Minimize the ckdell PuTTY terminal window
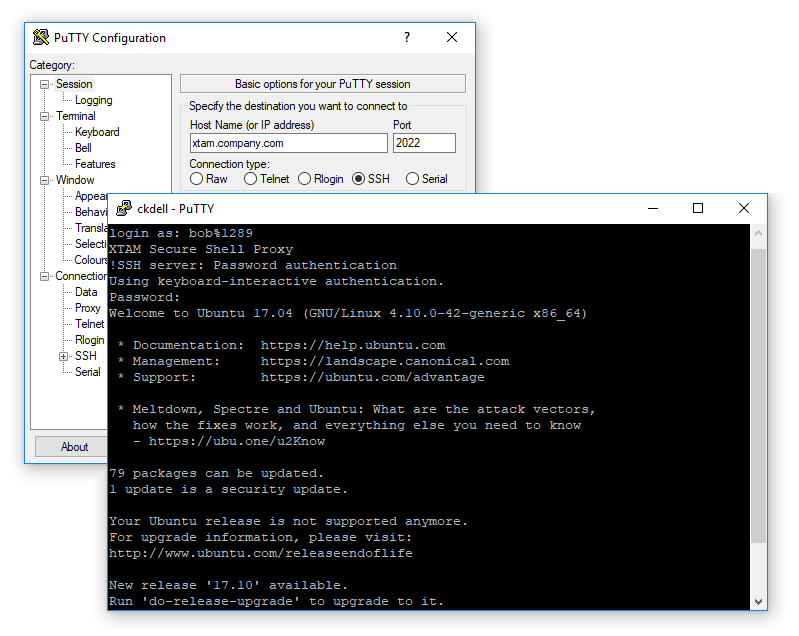 652,208
